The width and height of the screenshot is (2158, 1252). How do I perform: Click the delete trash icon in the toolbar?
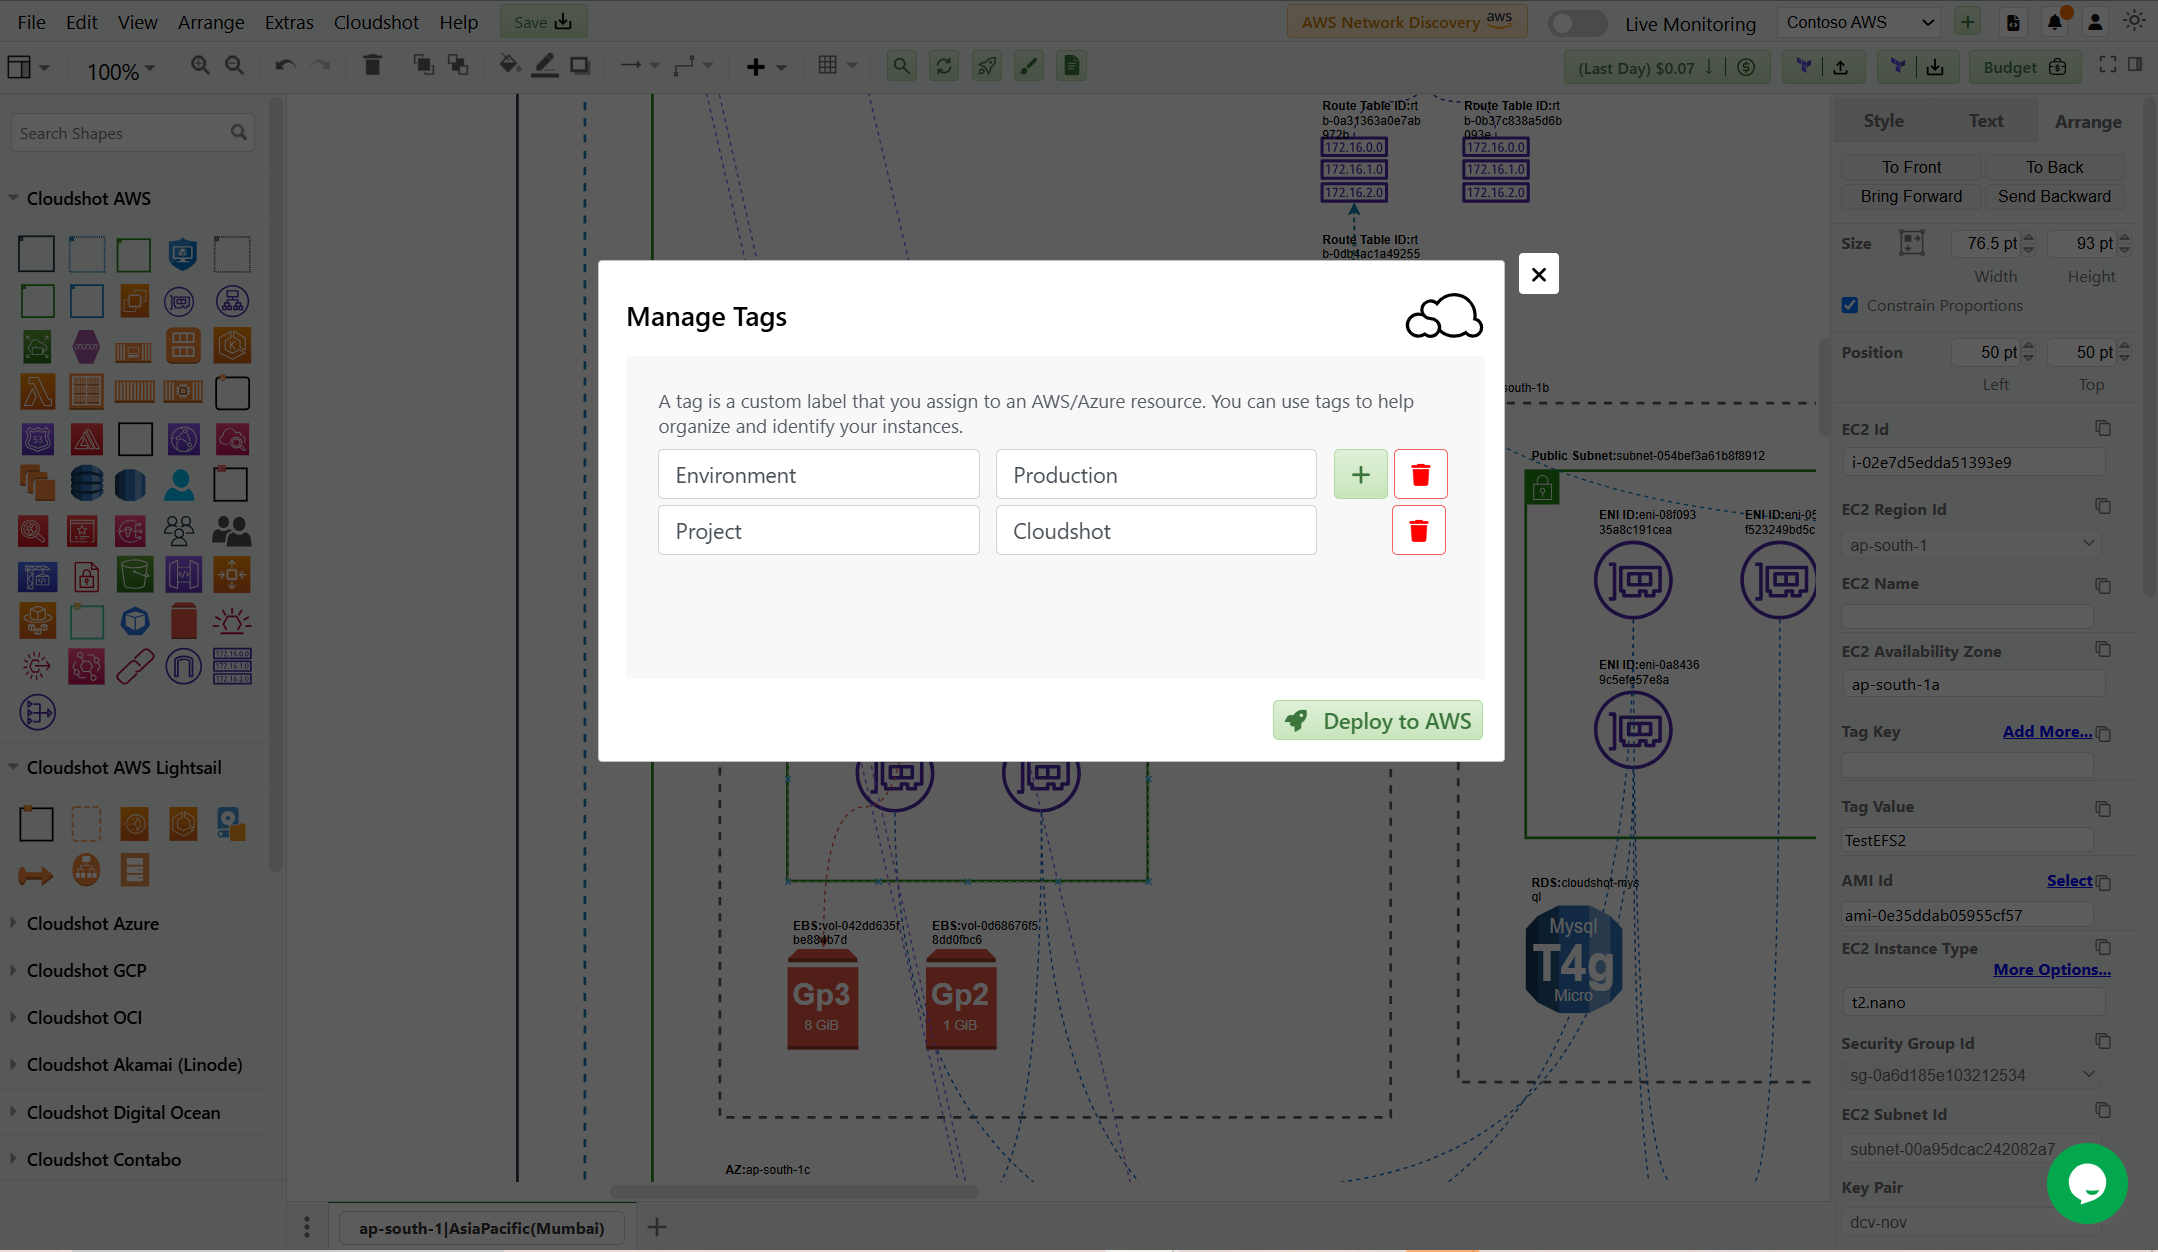(372, 65)
